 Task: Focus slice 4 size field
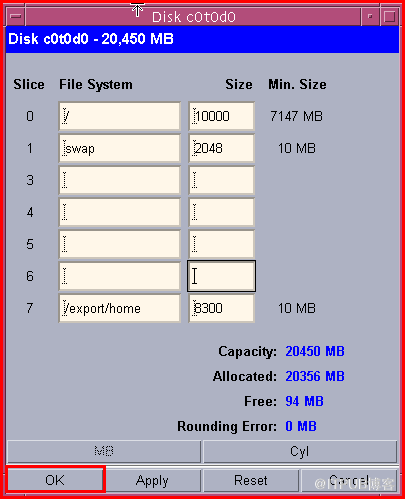(222, 212)
